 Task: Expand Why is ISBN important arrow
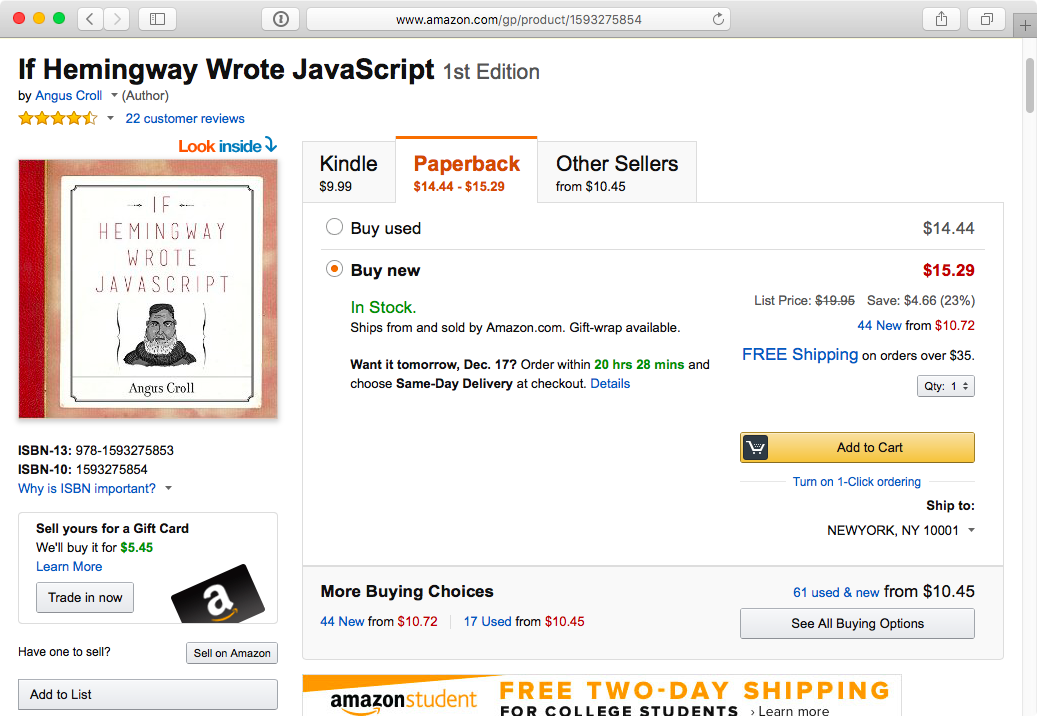point(169,488)
